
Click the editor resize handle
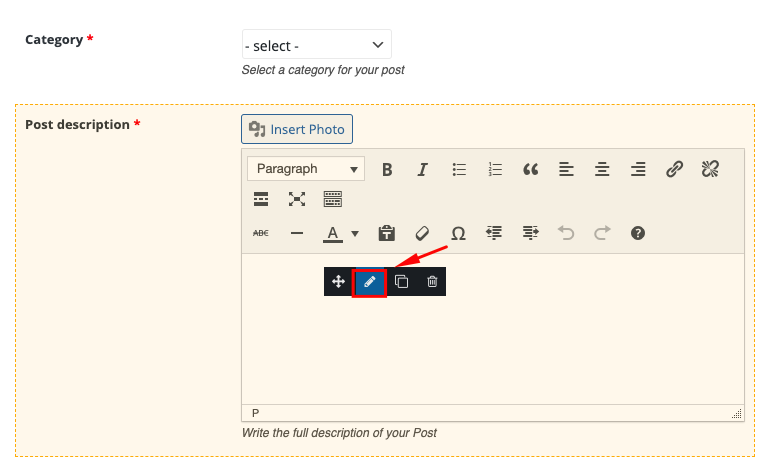(737, 413)
